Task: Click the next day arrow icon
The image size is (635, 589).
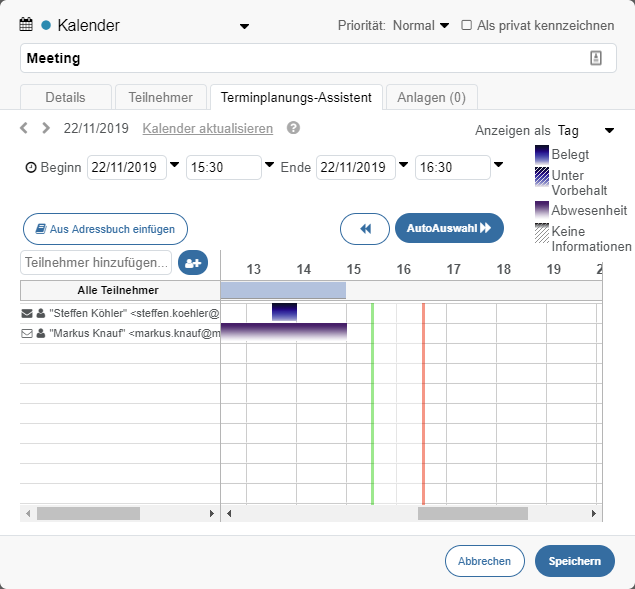Action: [x=45, y=128]
